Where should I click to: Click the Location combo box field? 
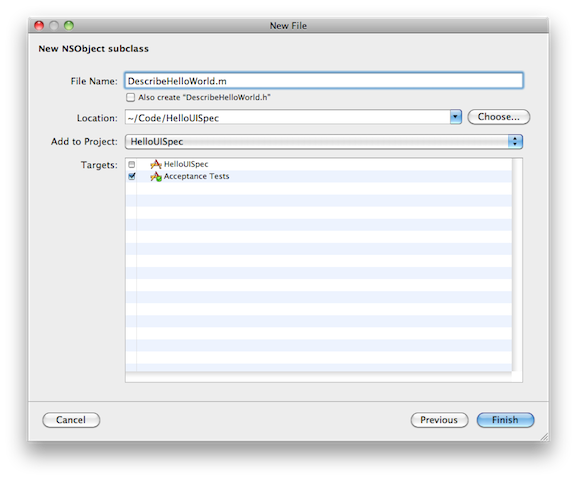[293, 117]
